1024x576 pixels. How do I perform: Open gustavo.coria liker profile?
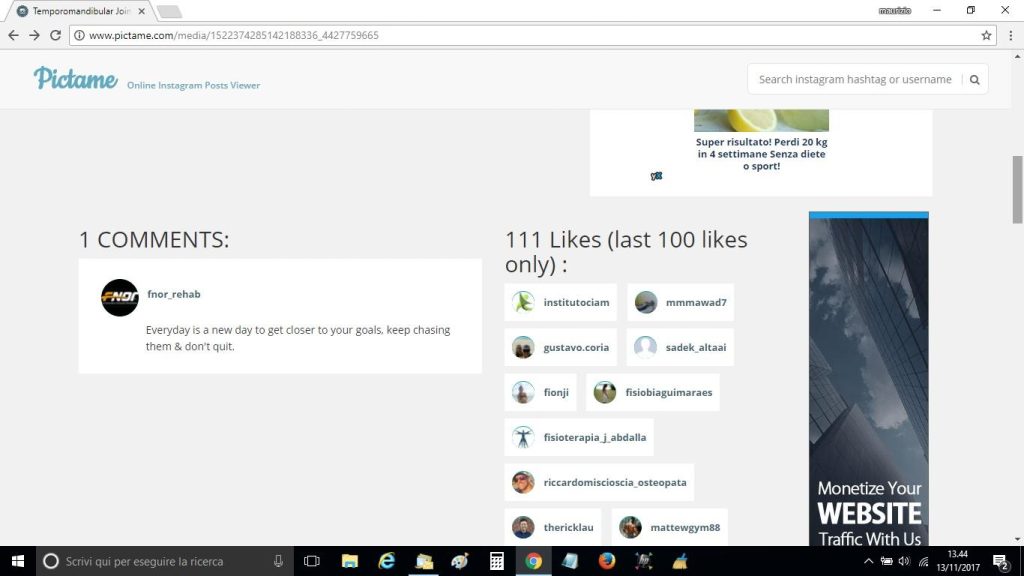click(x=560, y=347)
